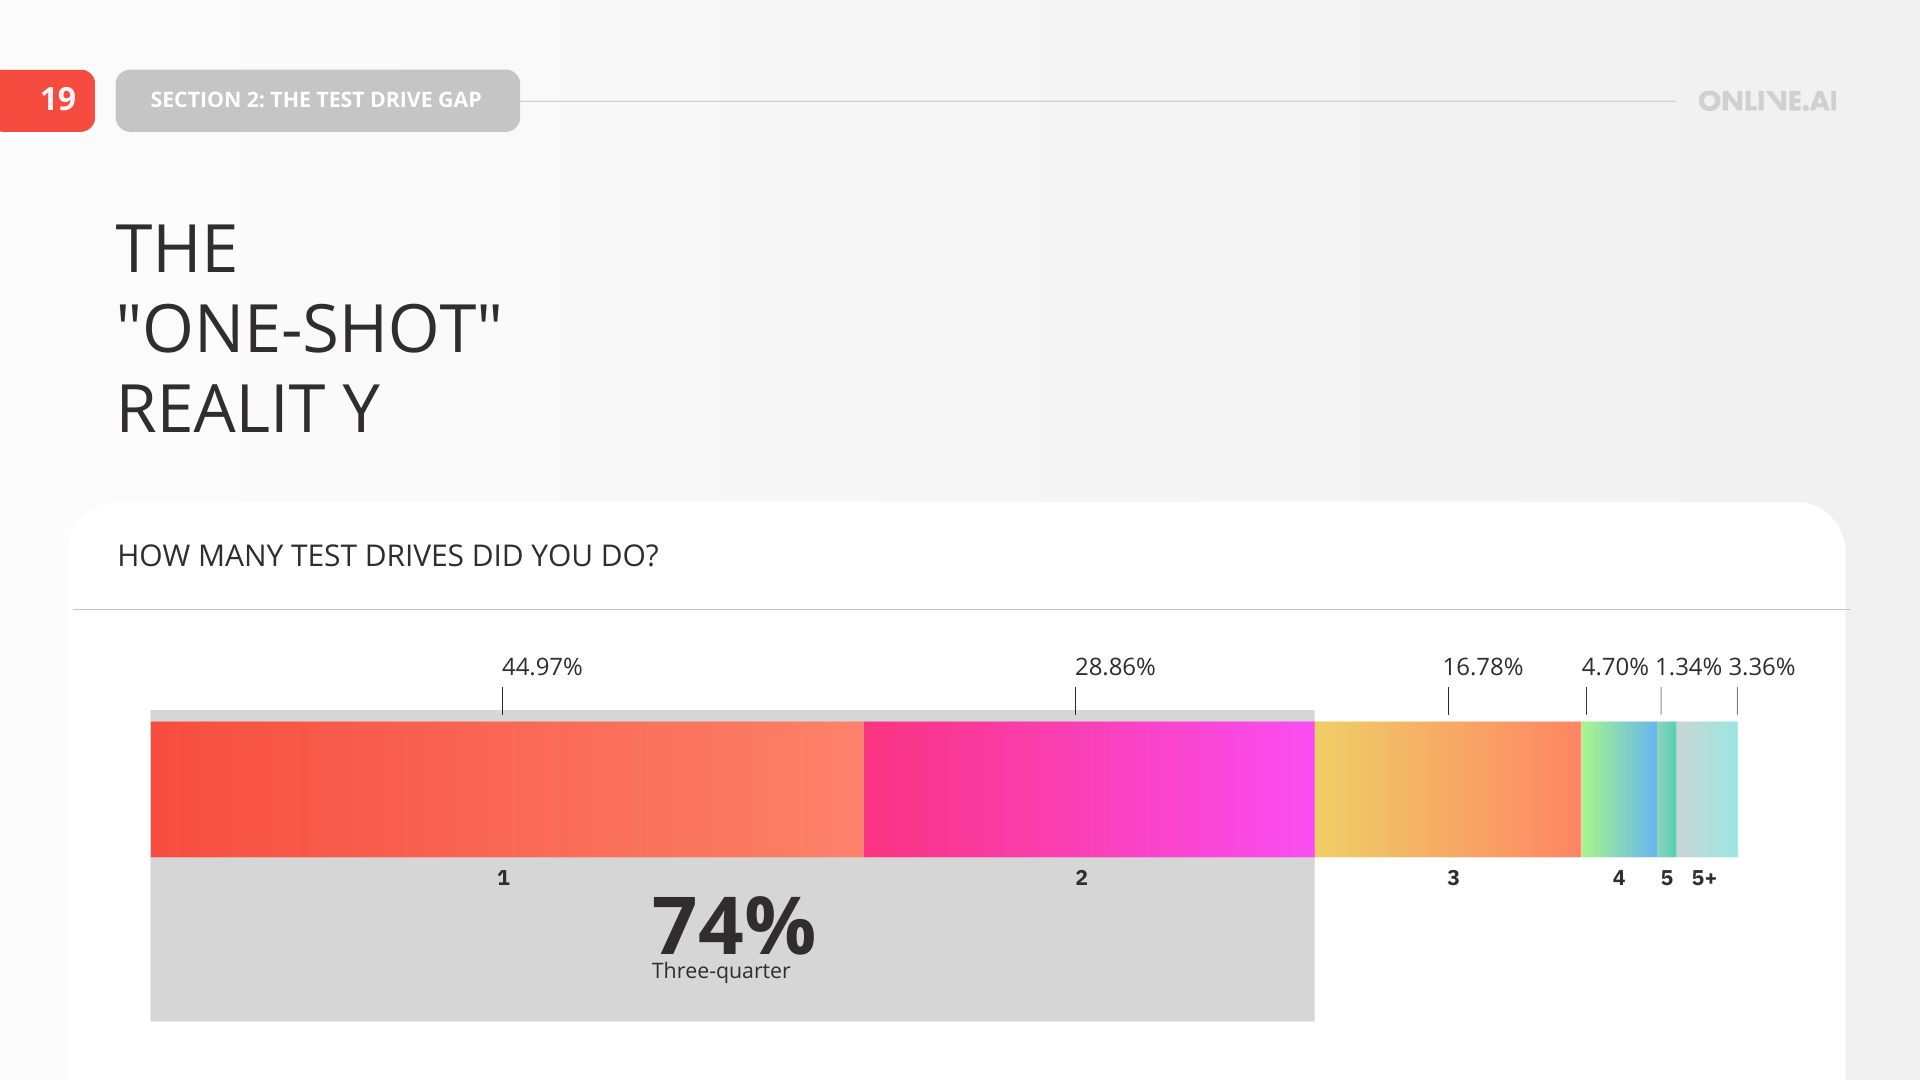Click the red slide number 19 badge
The image size is (1920, 1080).
[x=48, y=100]
